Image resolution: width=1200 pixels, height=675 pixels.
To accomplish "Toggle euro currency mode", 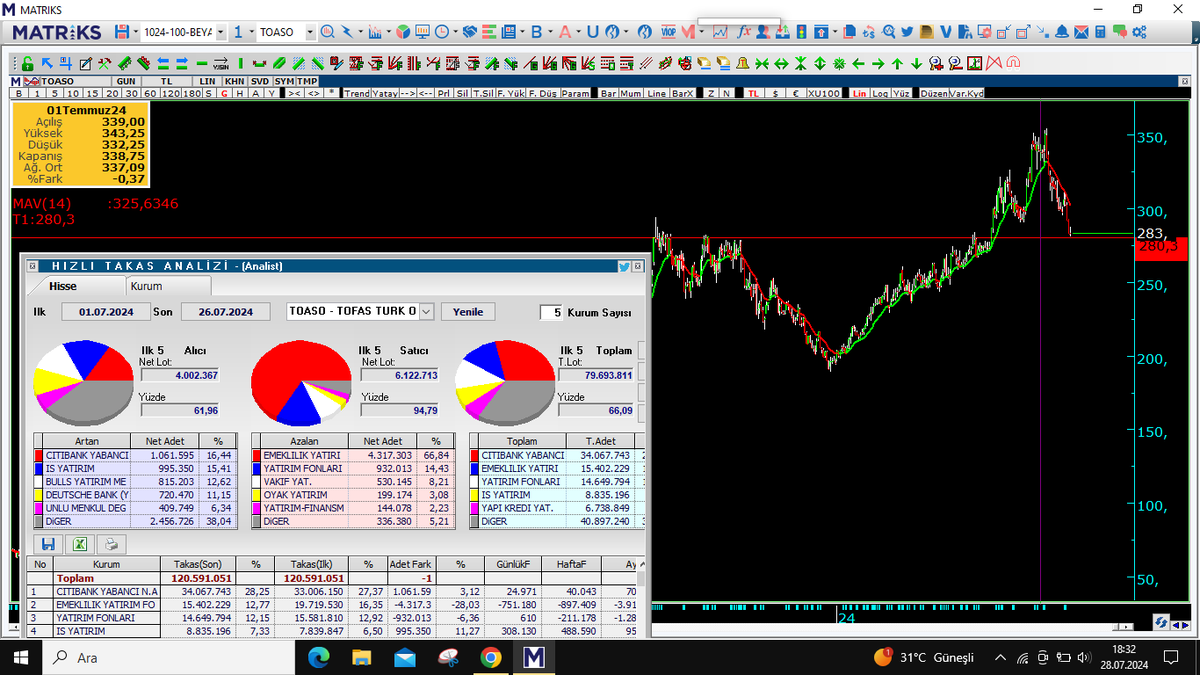I will [x=796, y=93].
